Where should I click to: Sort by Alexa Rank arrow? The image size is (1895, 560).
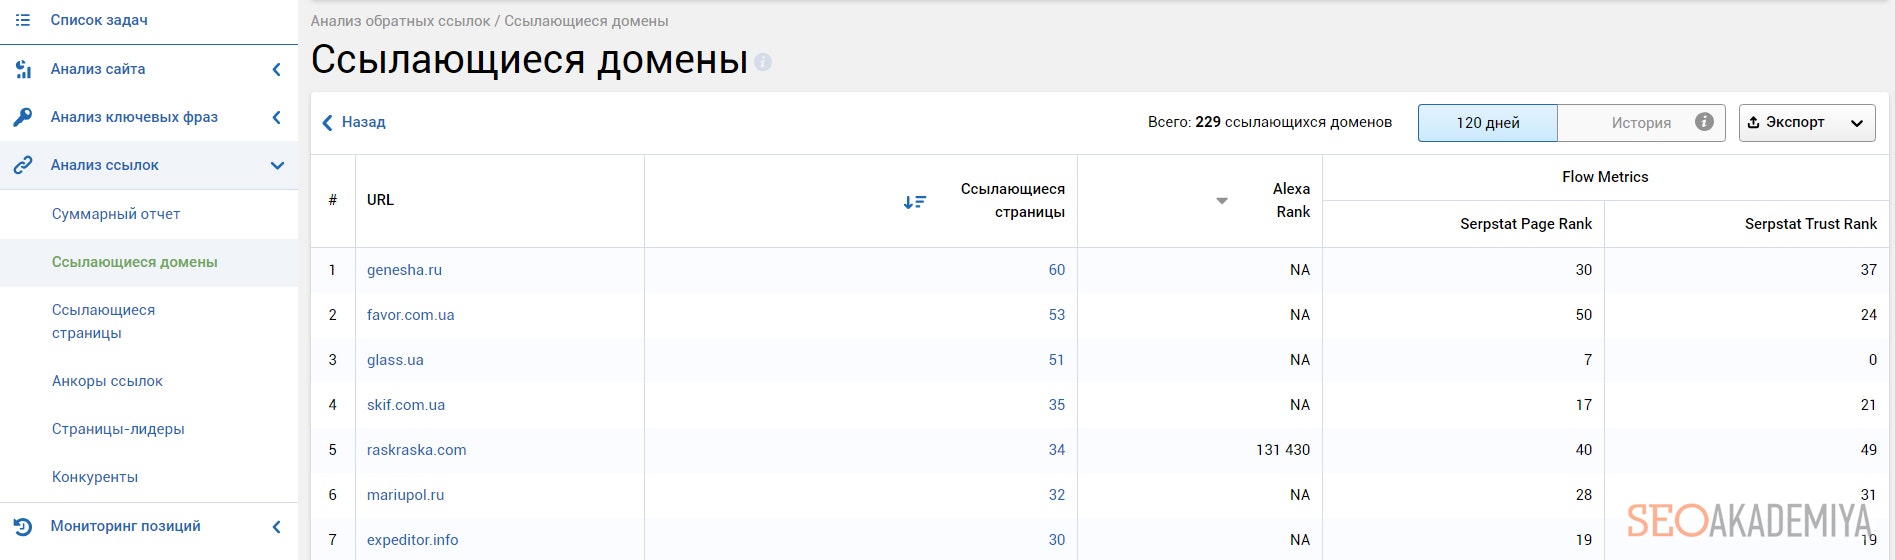pyautogui.click(x=1221, y=201)
